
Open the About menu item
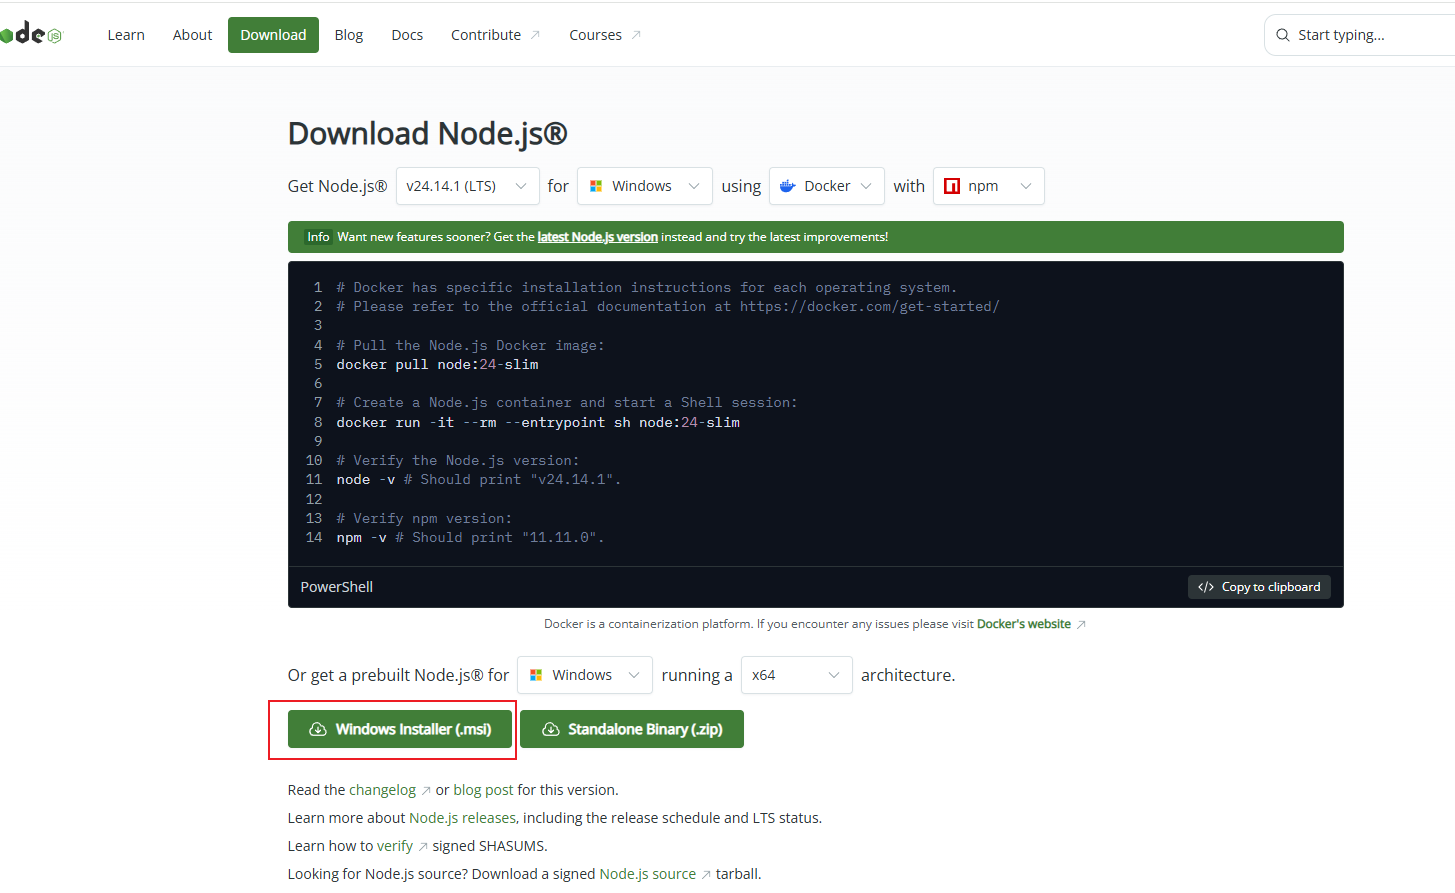(x=192, y=35)
